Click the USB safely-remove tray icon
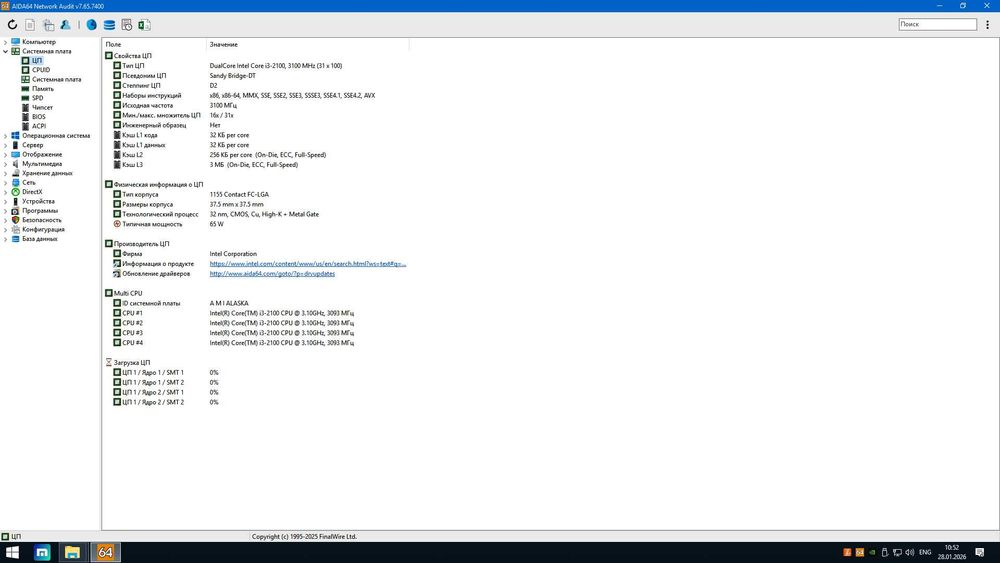Image resolution: width=1000 pixels, height=563 pixels. click(885, 552)
